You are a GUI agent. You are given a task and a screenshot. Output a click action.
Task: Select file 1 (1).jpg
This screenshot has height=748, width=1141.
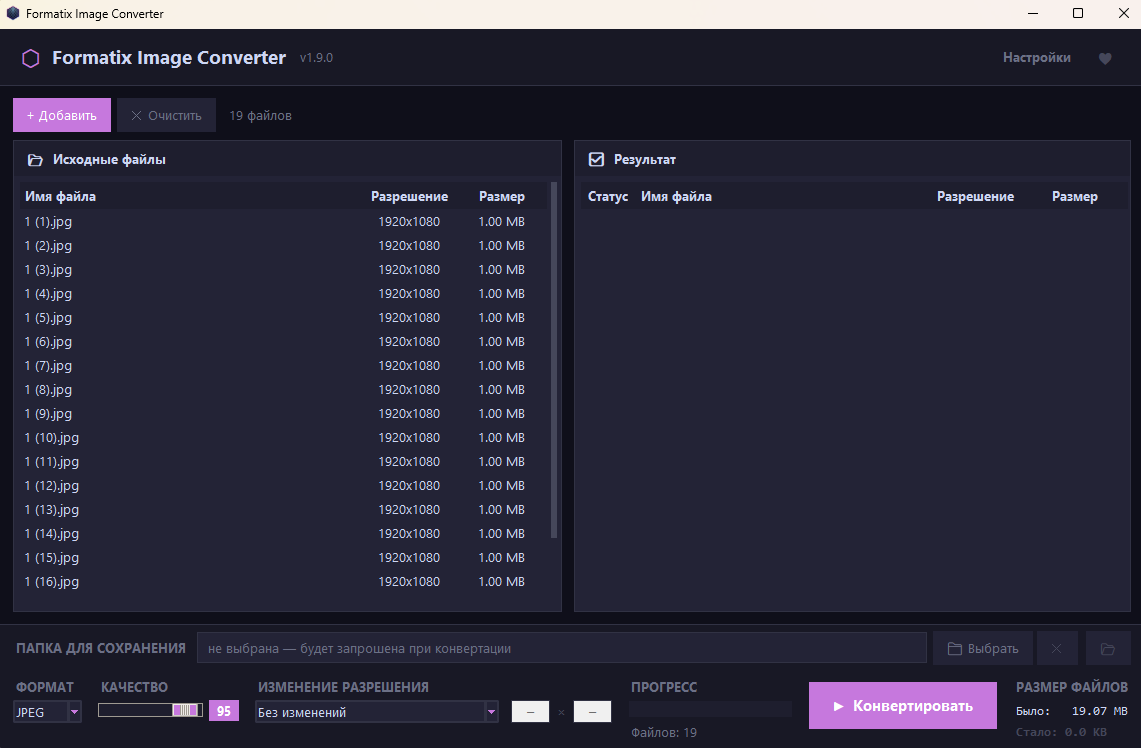pyautogui.click(x=285, y=221)
